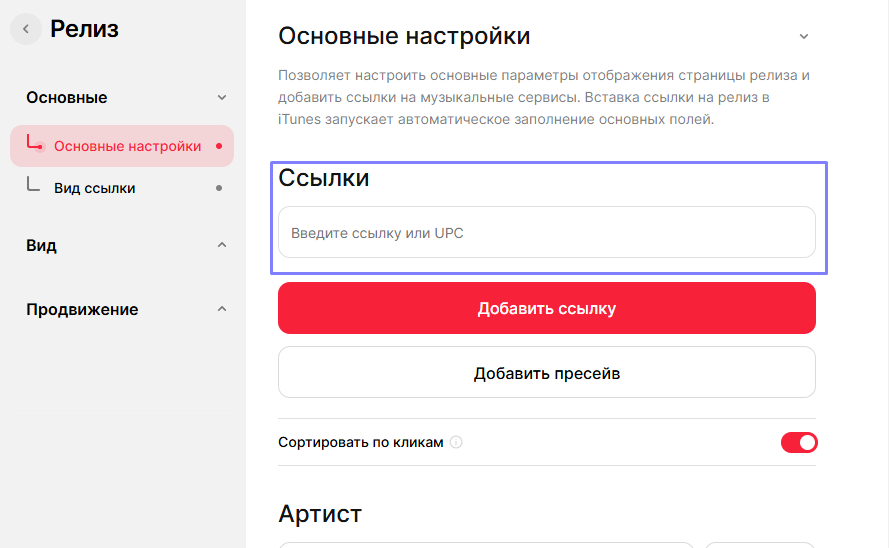Click the red dot indicator on Основные настройки
The image size is (889, 548).
click(x=219, y=146)
